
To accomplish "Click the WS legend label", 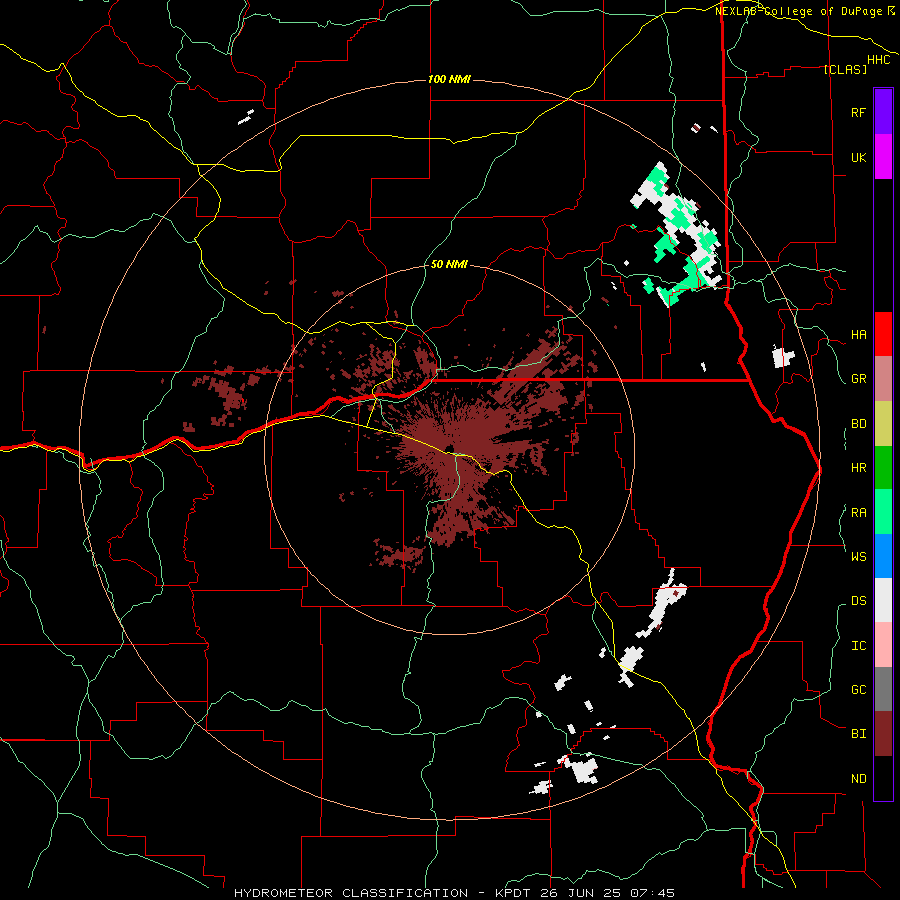I will [x=858, y=556].
